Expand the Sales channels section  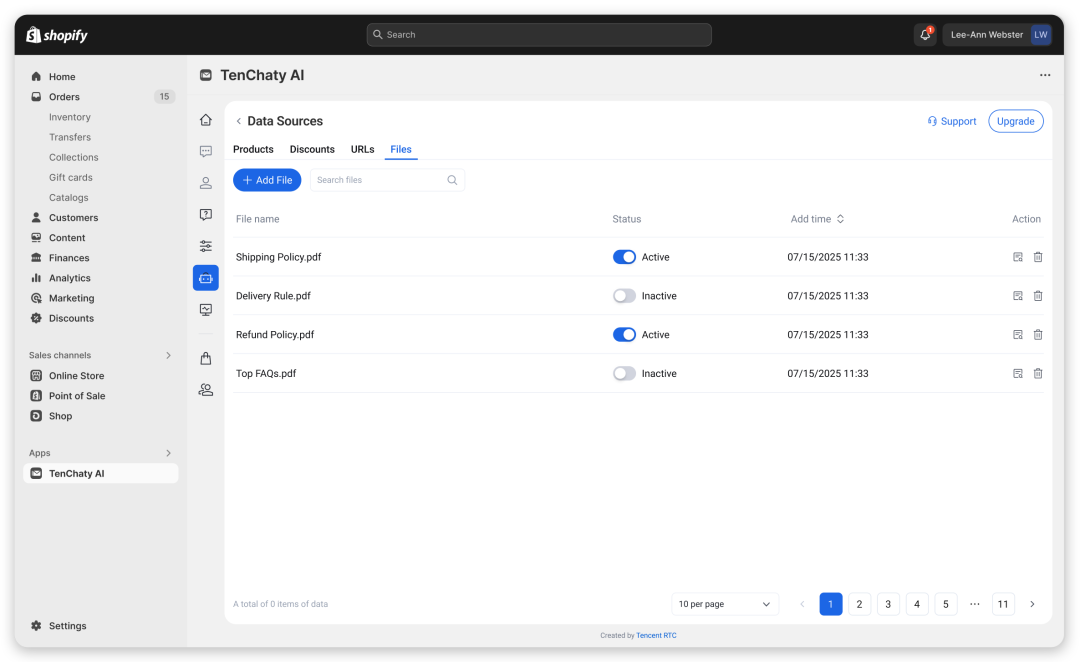pyautogui.click(x=168, y=355)
